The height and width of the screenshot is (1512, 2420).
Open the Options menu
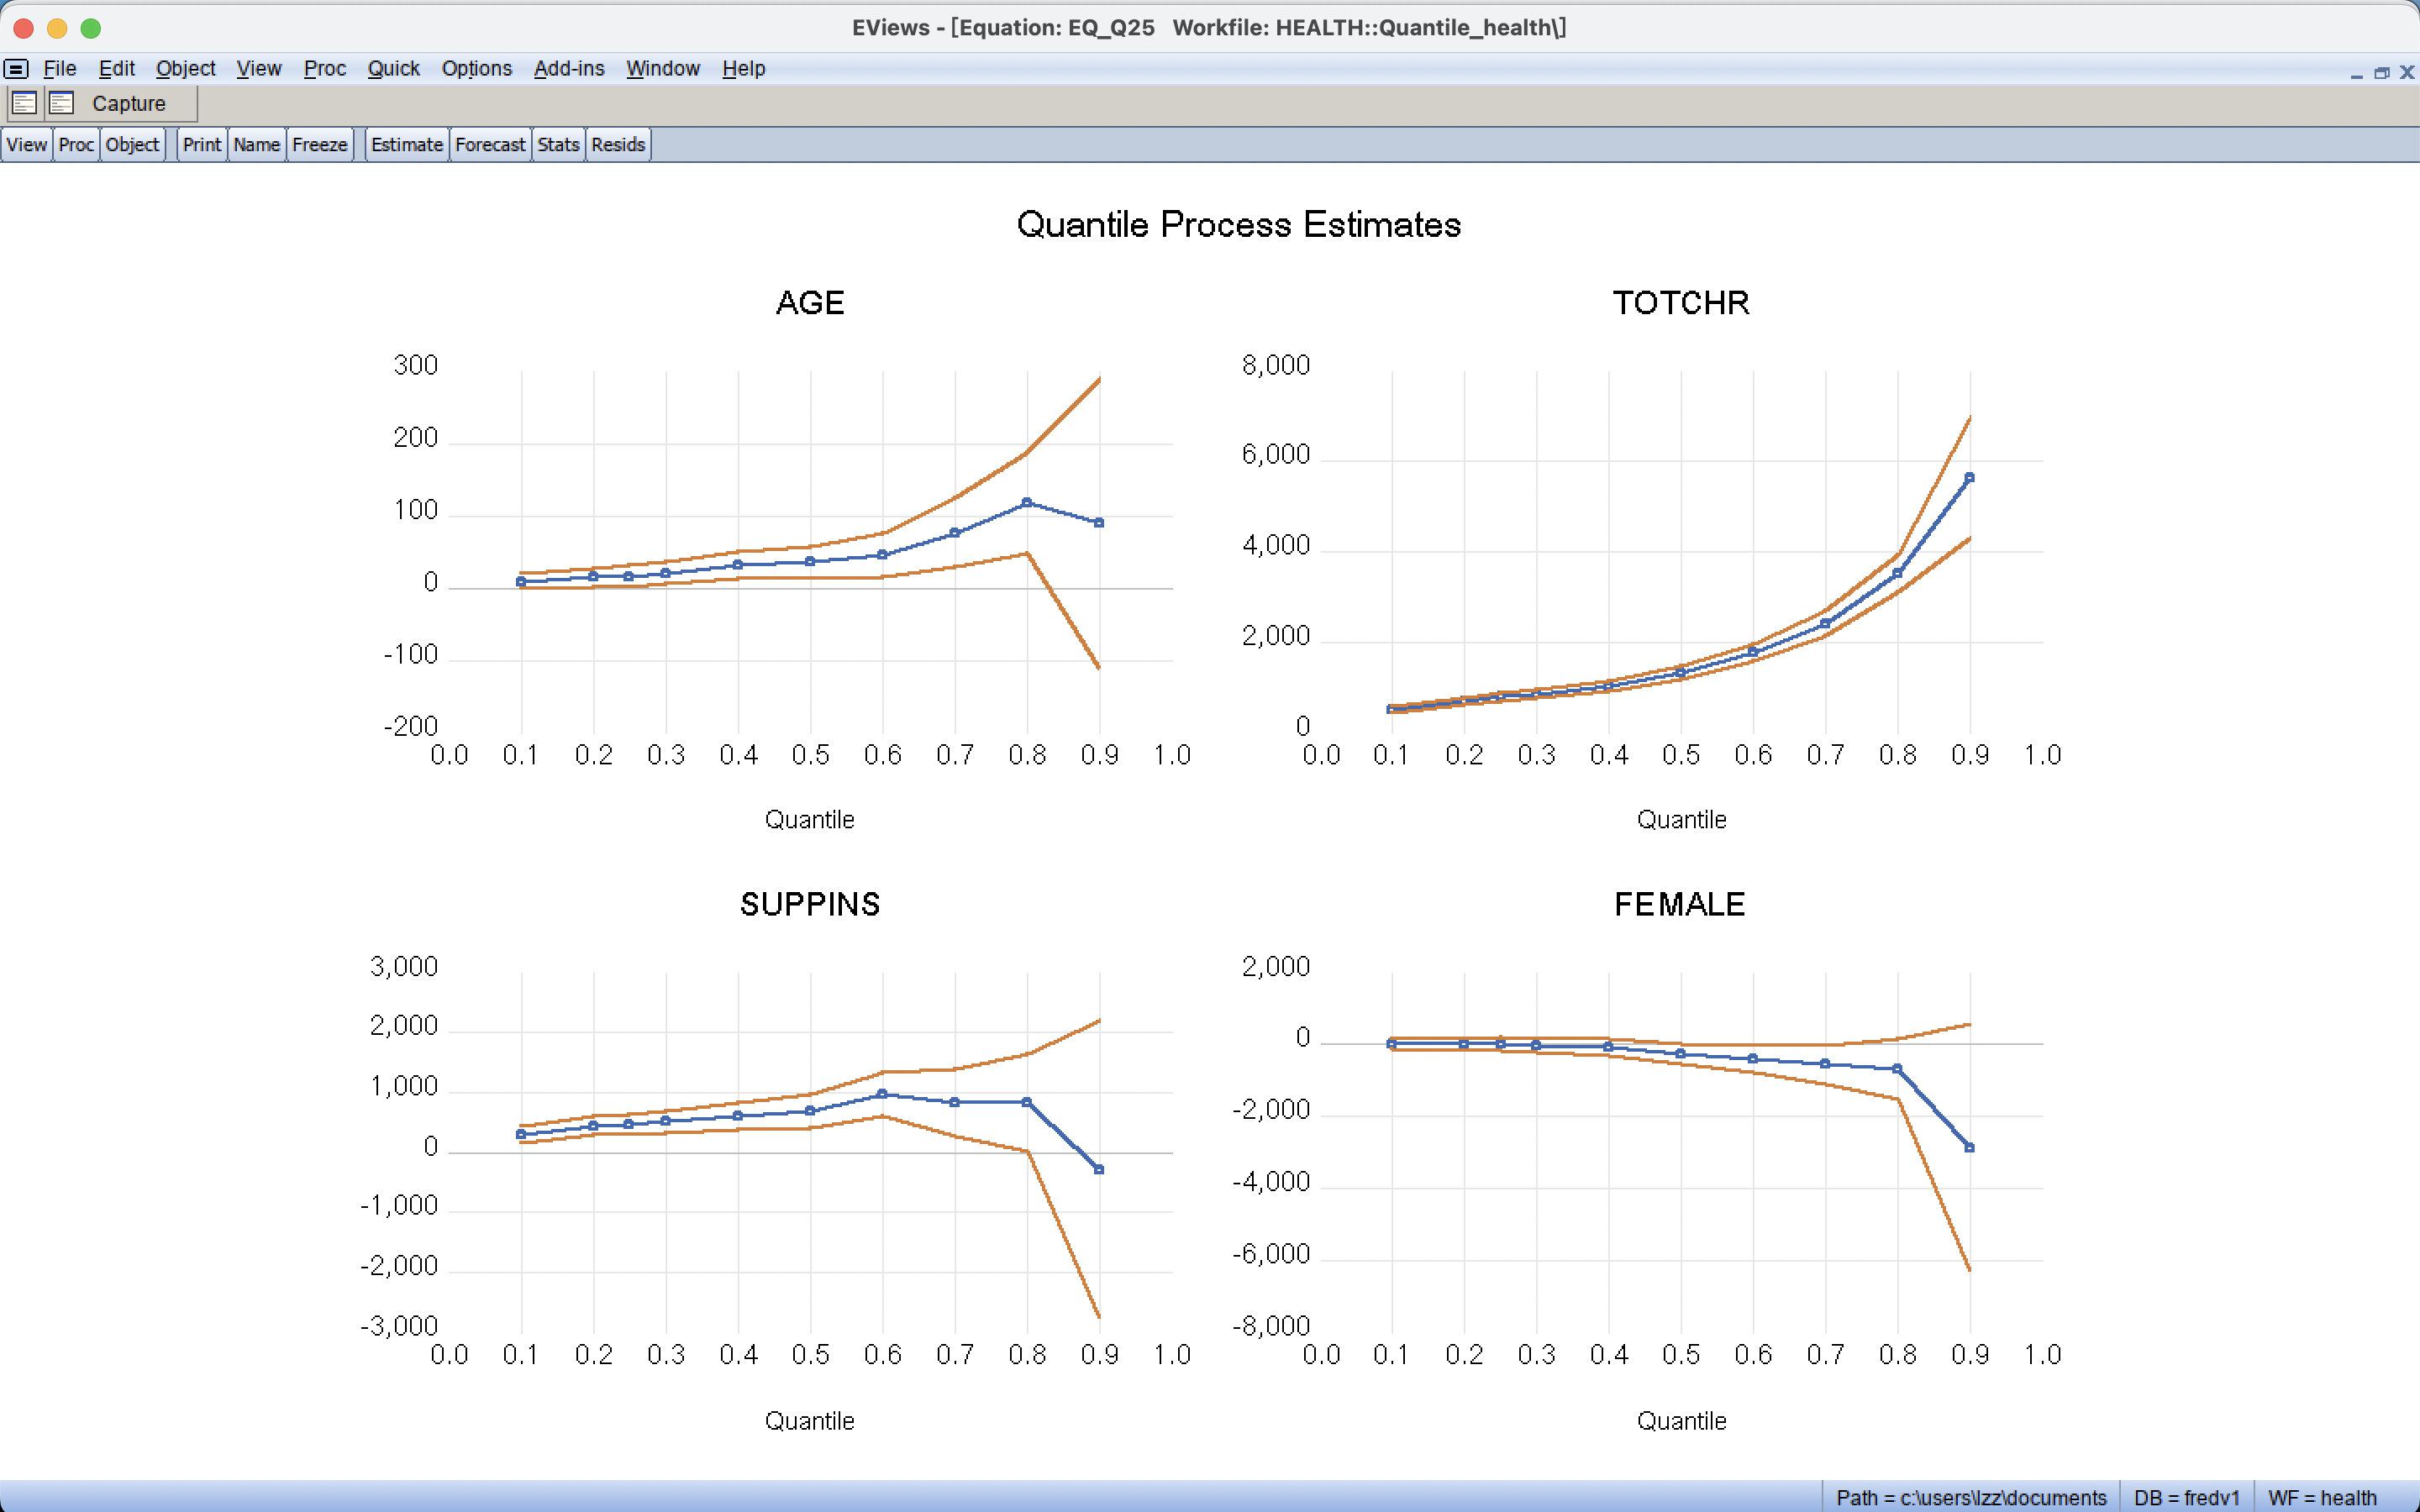click(x=476, y=68)
